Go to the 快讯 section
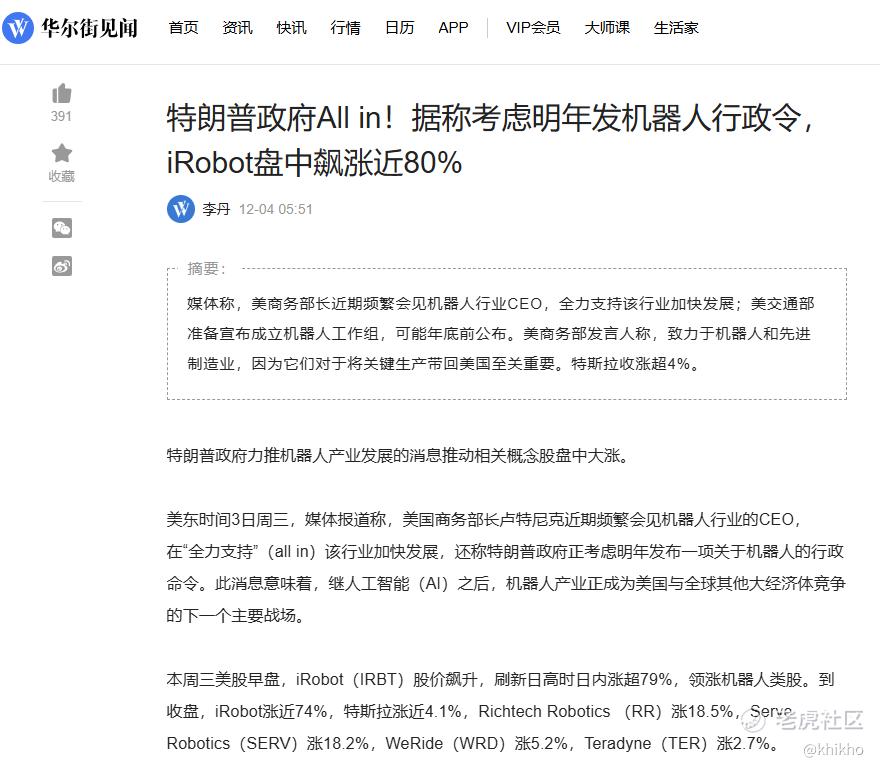 291,28
